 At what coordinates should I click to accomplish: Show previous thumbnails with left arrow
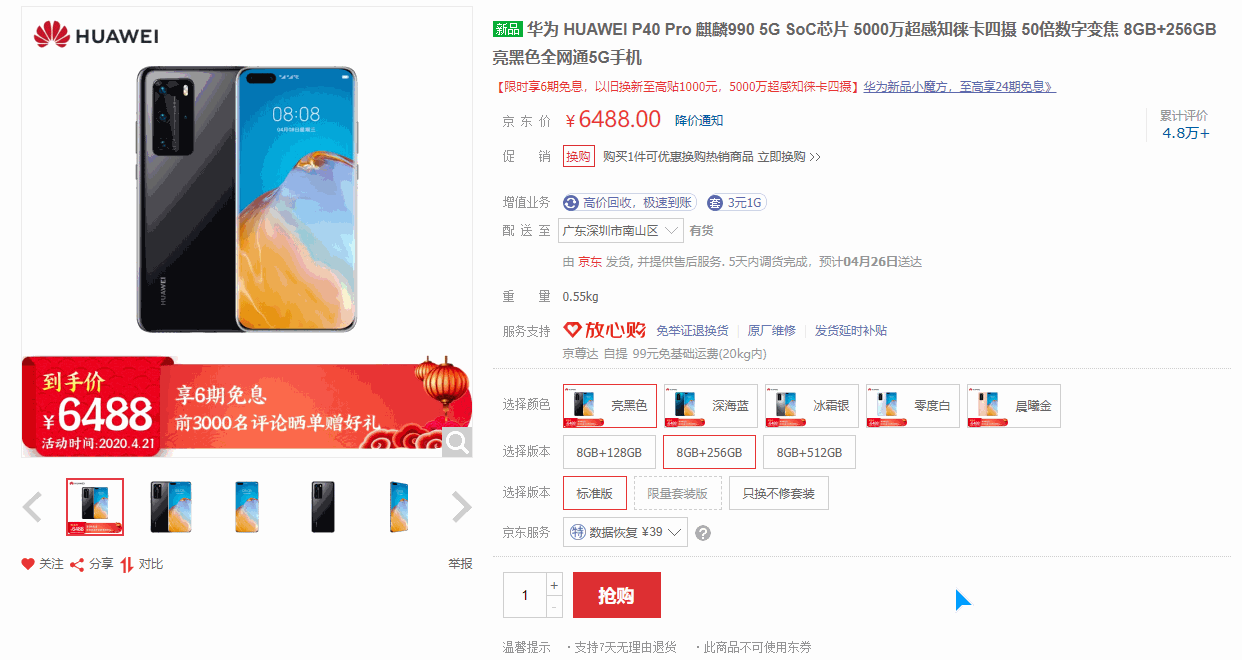point(32,507)
